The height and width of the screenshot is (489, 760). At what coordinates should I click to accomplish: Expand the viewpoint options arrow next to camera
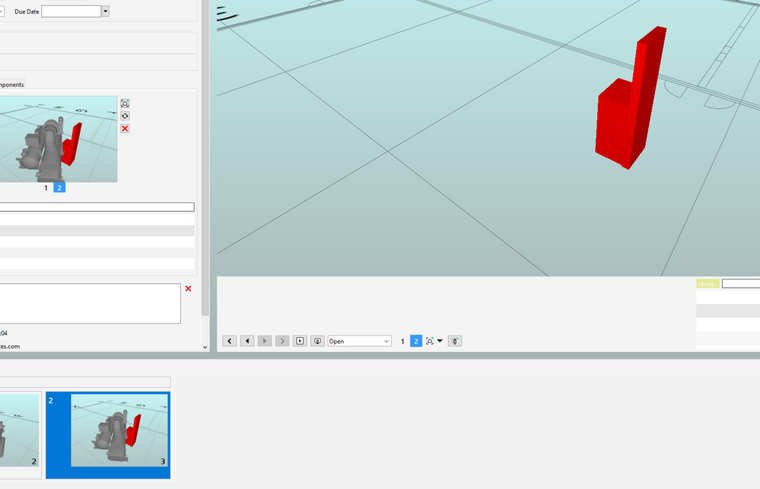click(440, 341)
